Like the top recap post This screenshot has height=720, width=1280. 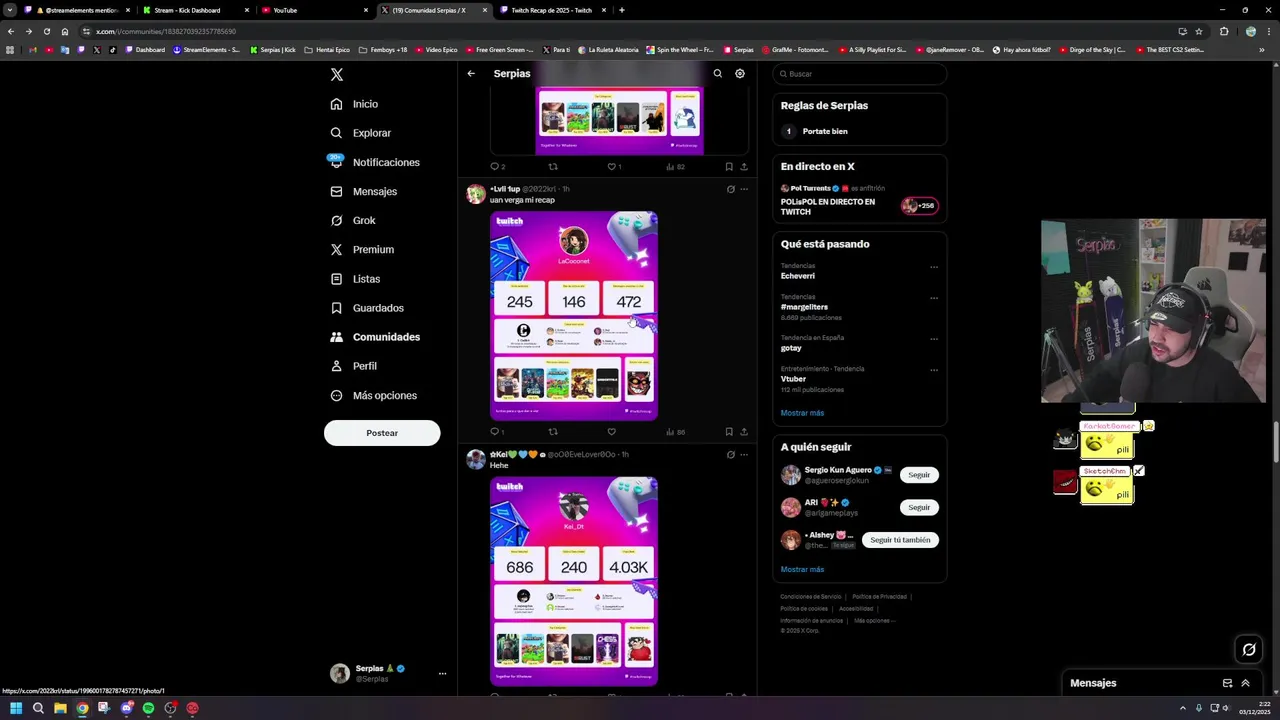(x=612, y=167)
